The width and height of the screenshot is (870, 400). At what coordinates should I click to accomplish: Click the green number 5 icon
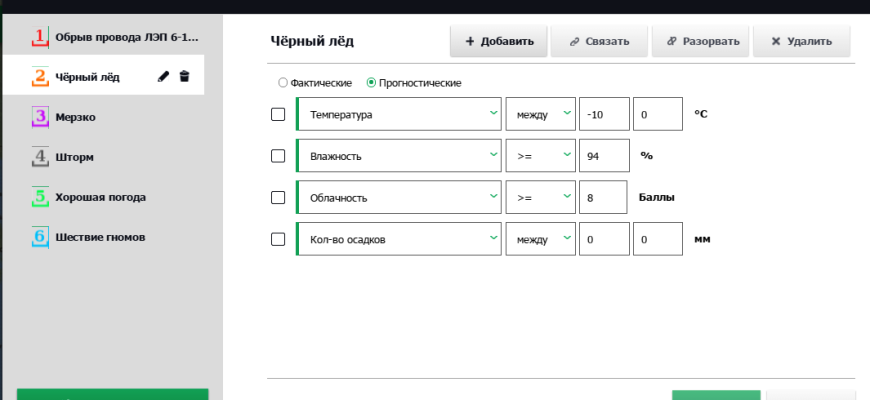pyautogui.click(x=40, y=197)
